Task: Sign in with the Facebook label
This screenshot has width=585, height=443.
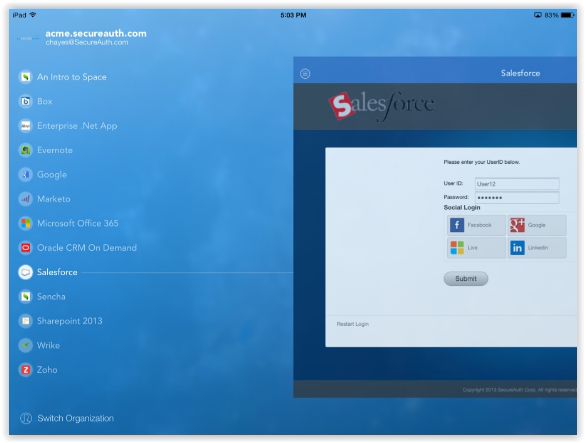Action: click(479, 225)
